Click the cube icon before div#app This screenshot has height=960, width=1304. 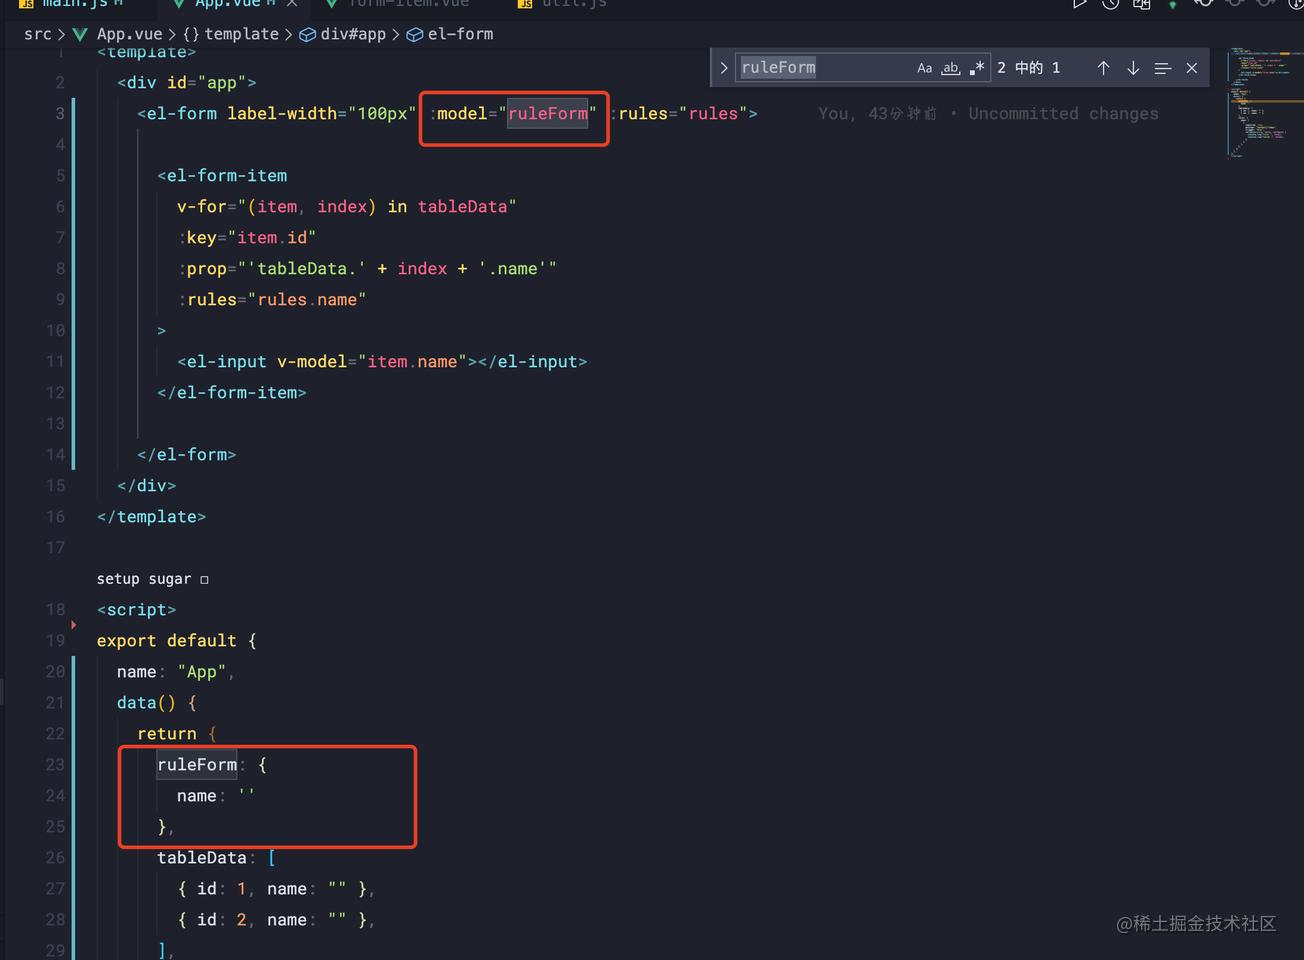307,34
